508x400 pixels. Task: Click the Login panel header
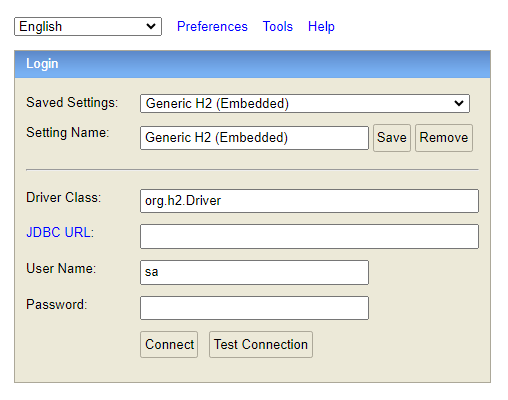click(252, 64)
